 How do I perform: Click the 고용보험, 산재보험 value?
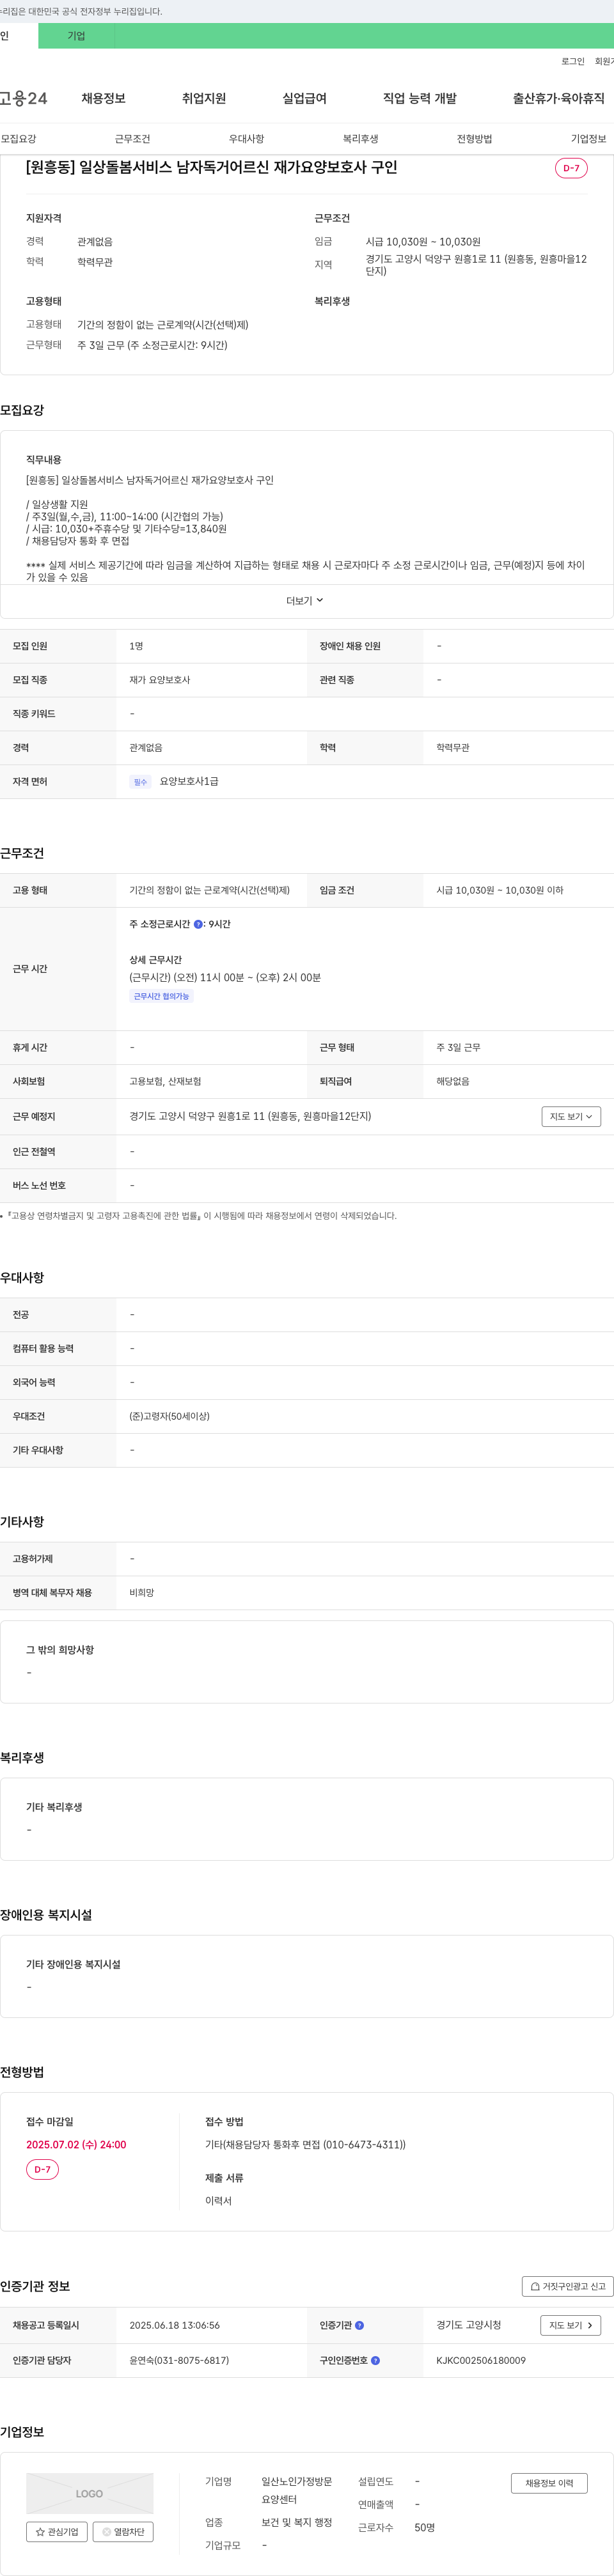coord(165,1081)
